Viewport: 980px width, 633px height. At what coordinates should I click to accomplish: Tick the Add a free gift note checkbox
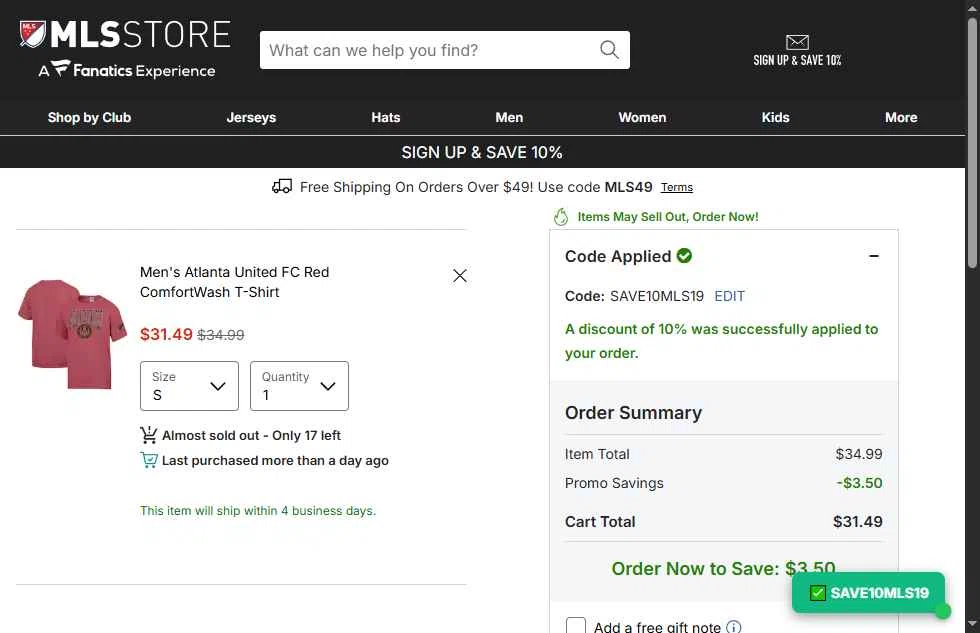coord(576,626)
